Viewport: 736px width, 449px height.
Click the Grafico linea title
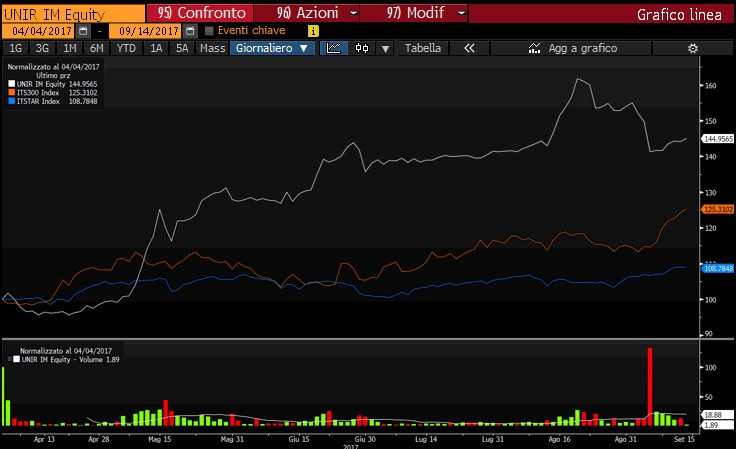(679, 15)
